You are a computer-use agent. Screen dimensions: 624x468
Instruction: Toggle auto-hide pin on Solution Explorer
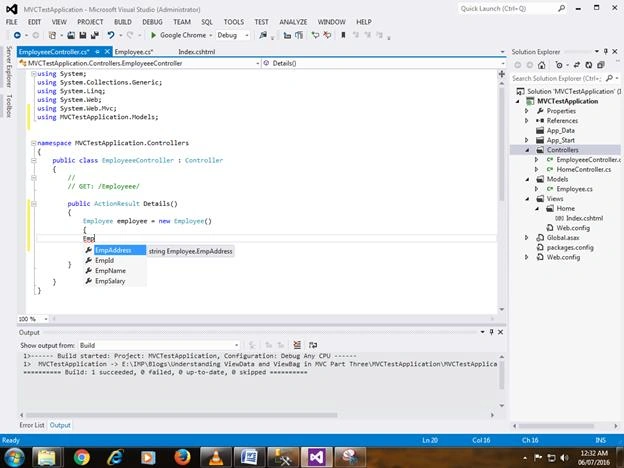click(606, 52)
